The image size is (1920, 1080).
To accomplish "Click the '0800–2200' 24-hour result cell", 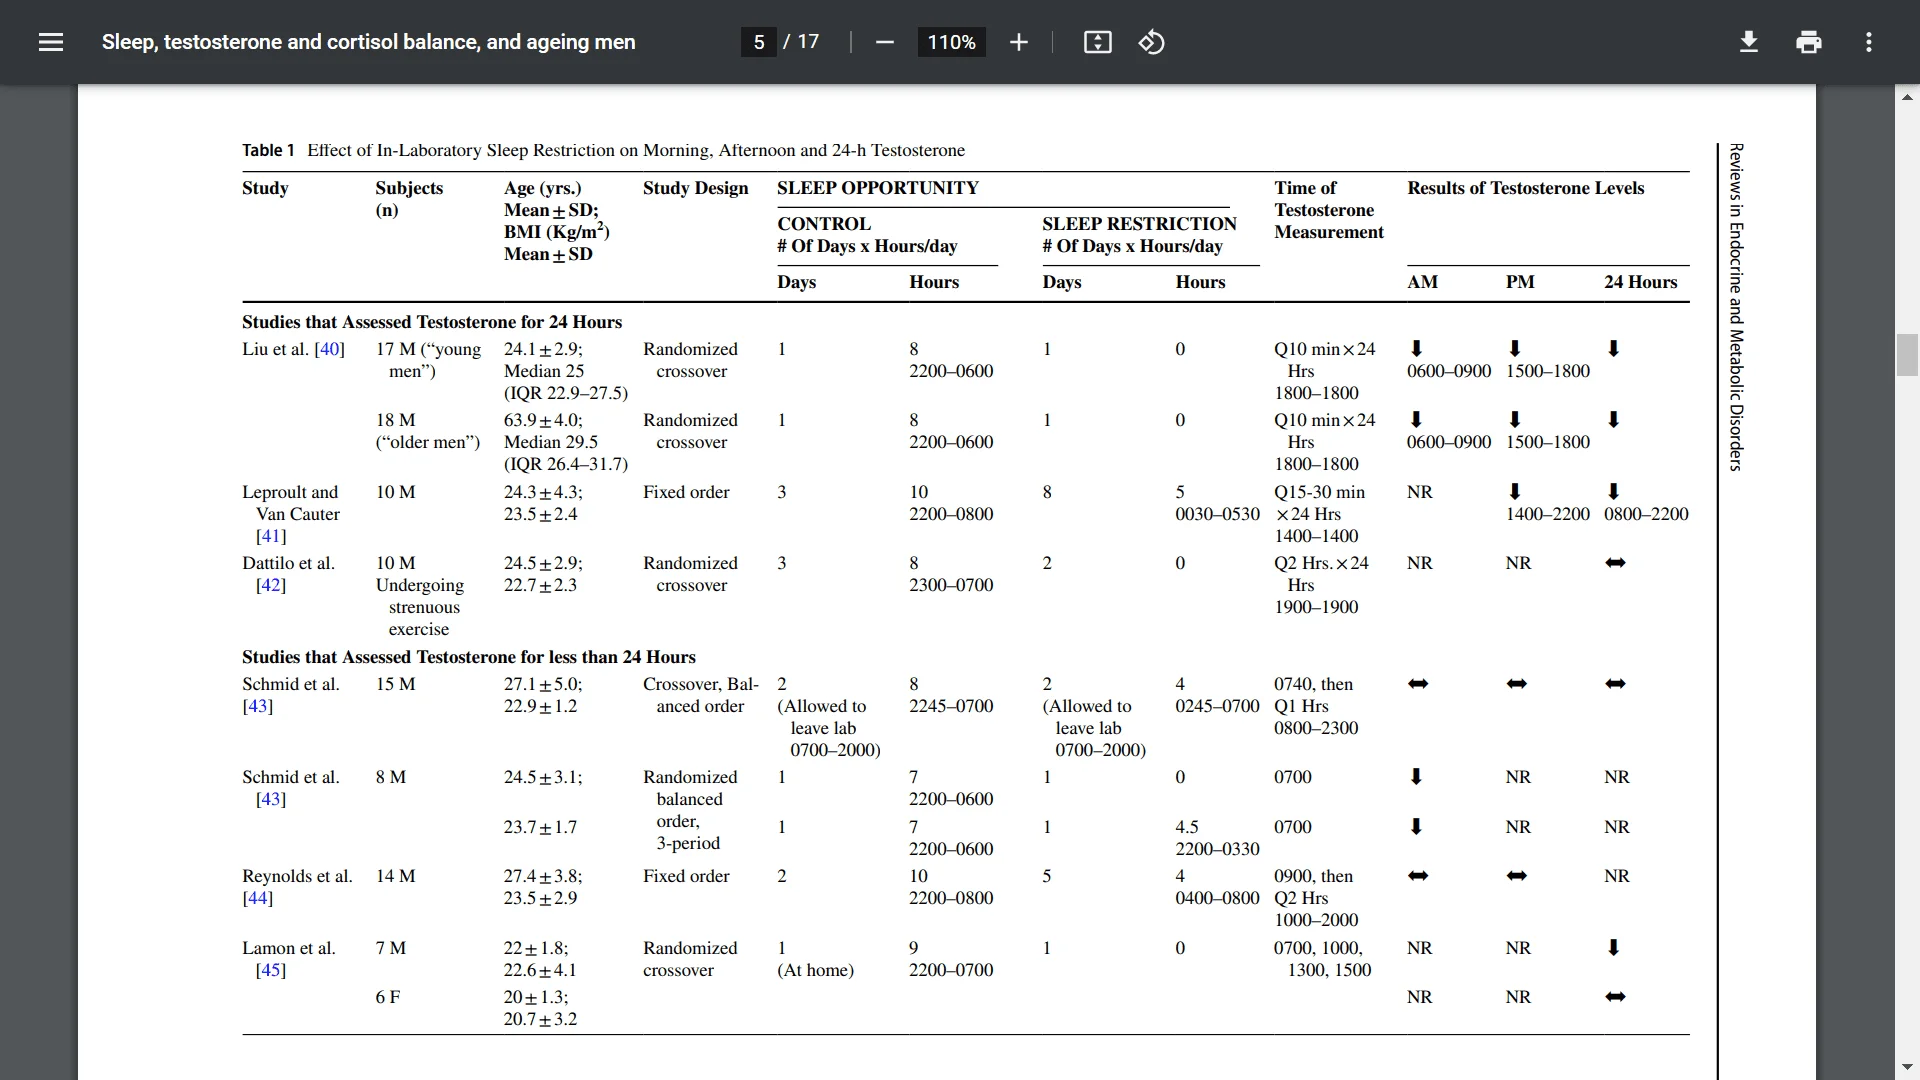I will 1646,514.
